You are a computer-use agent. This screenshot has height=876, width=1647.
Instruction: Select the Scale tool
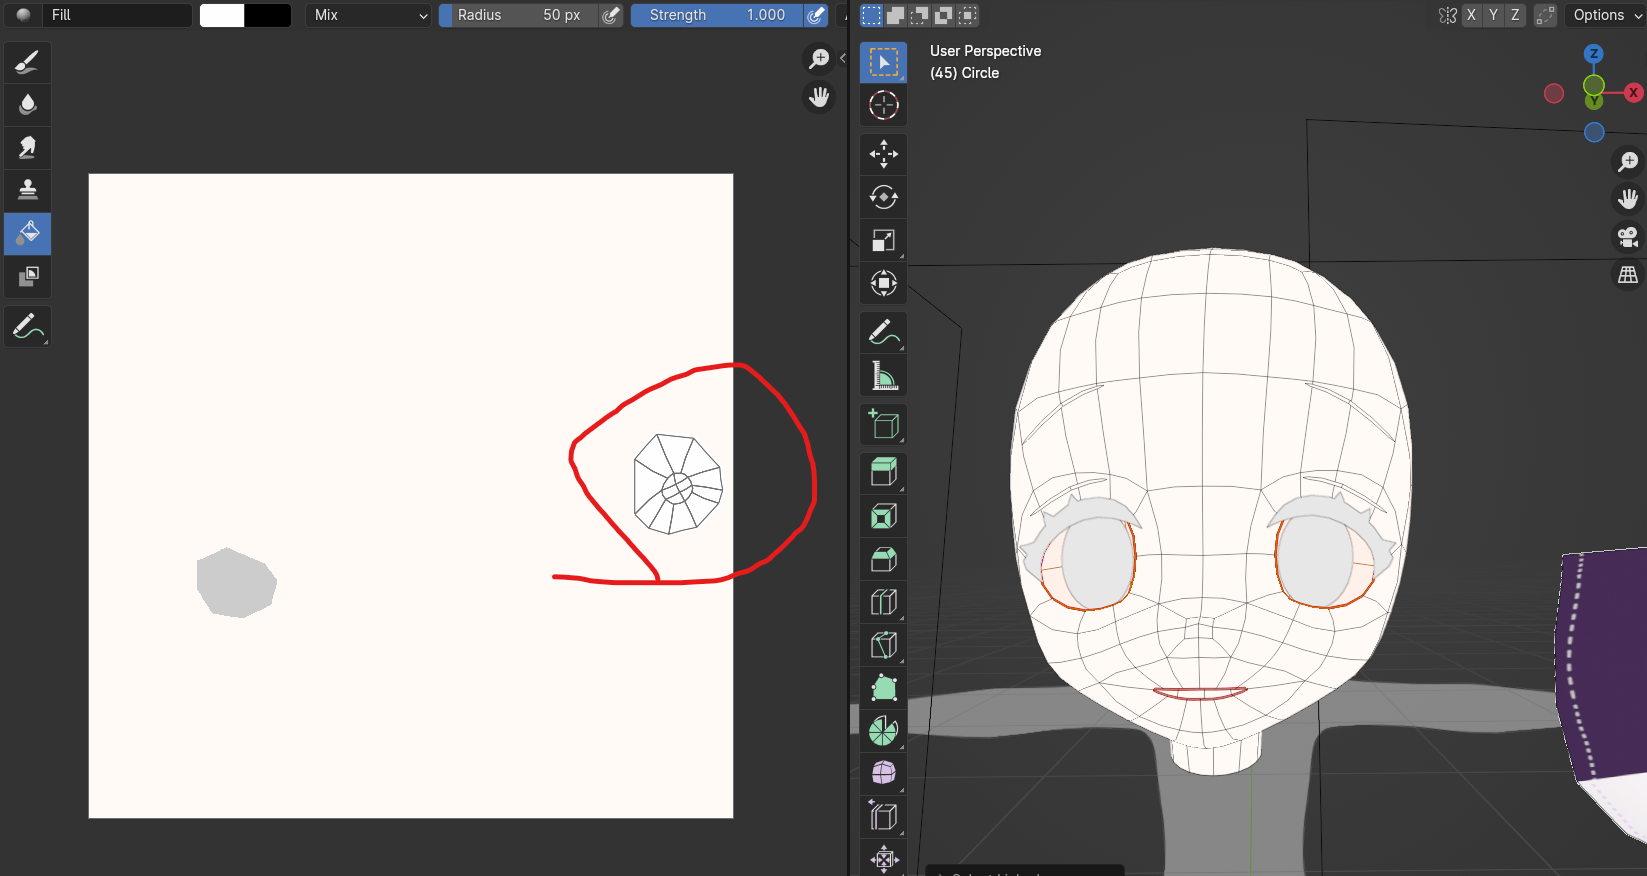click(x=884, y=240)
